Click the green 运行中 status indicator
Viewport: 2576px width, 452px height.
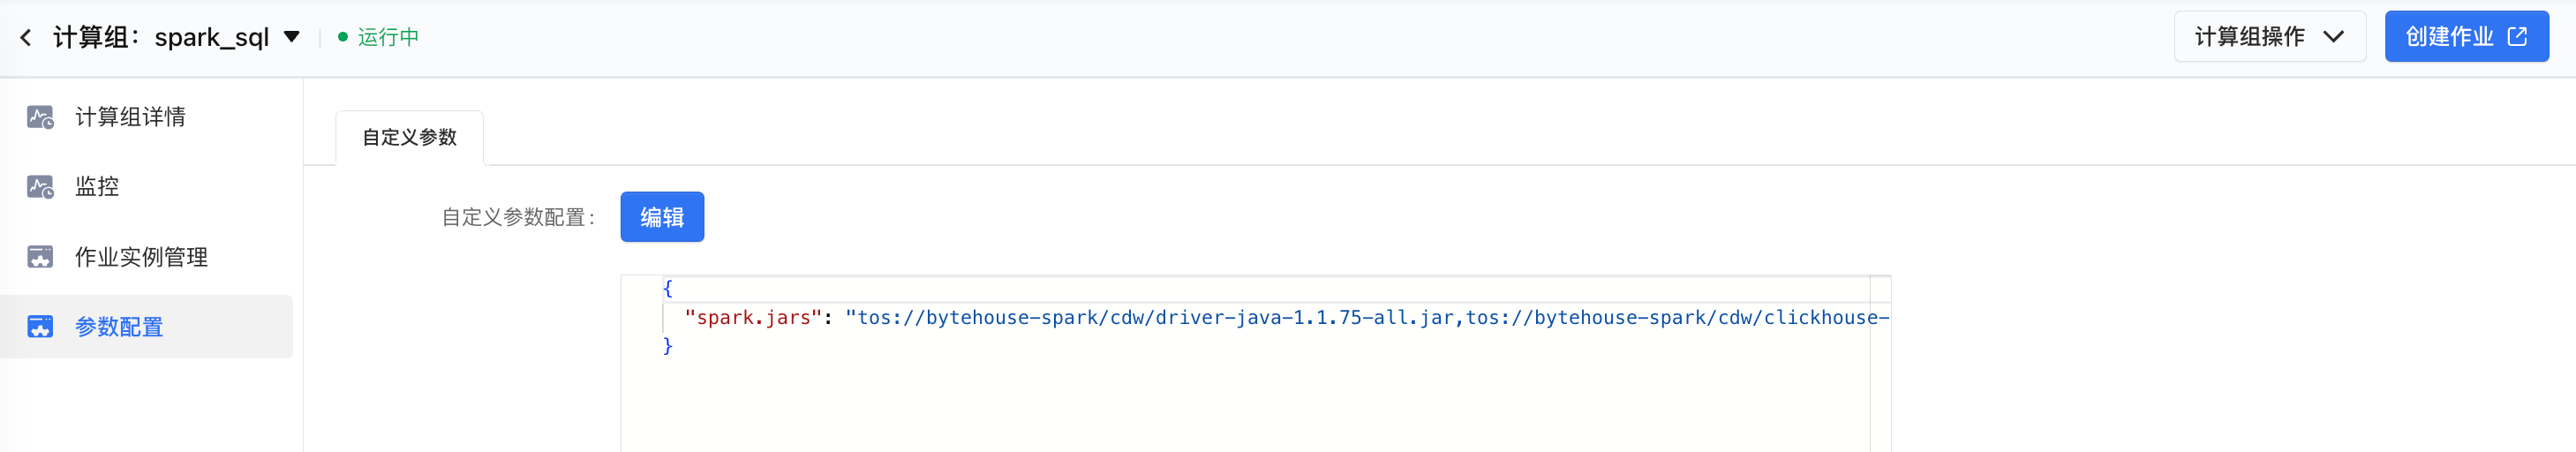tap(380, 38)
